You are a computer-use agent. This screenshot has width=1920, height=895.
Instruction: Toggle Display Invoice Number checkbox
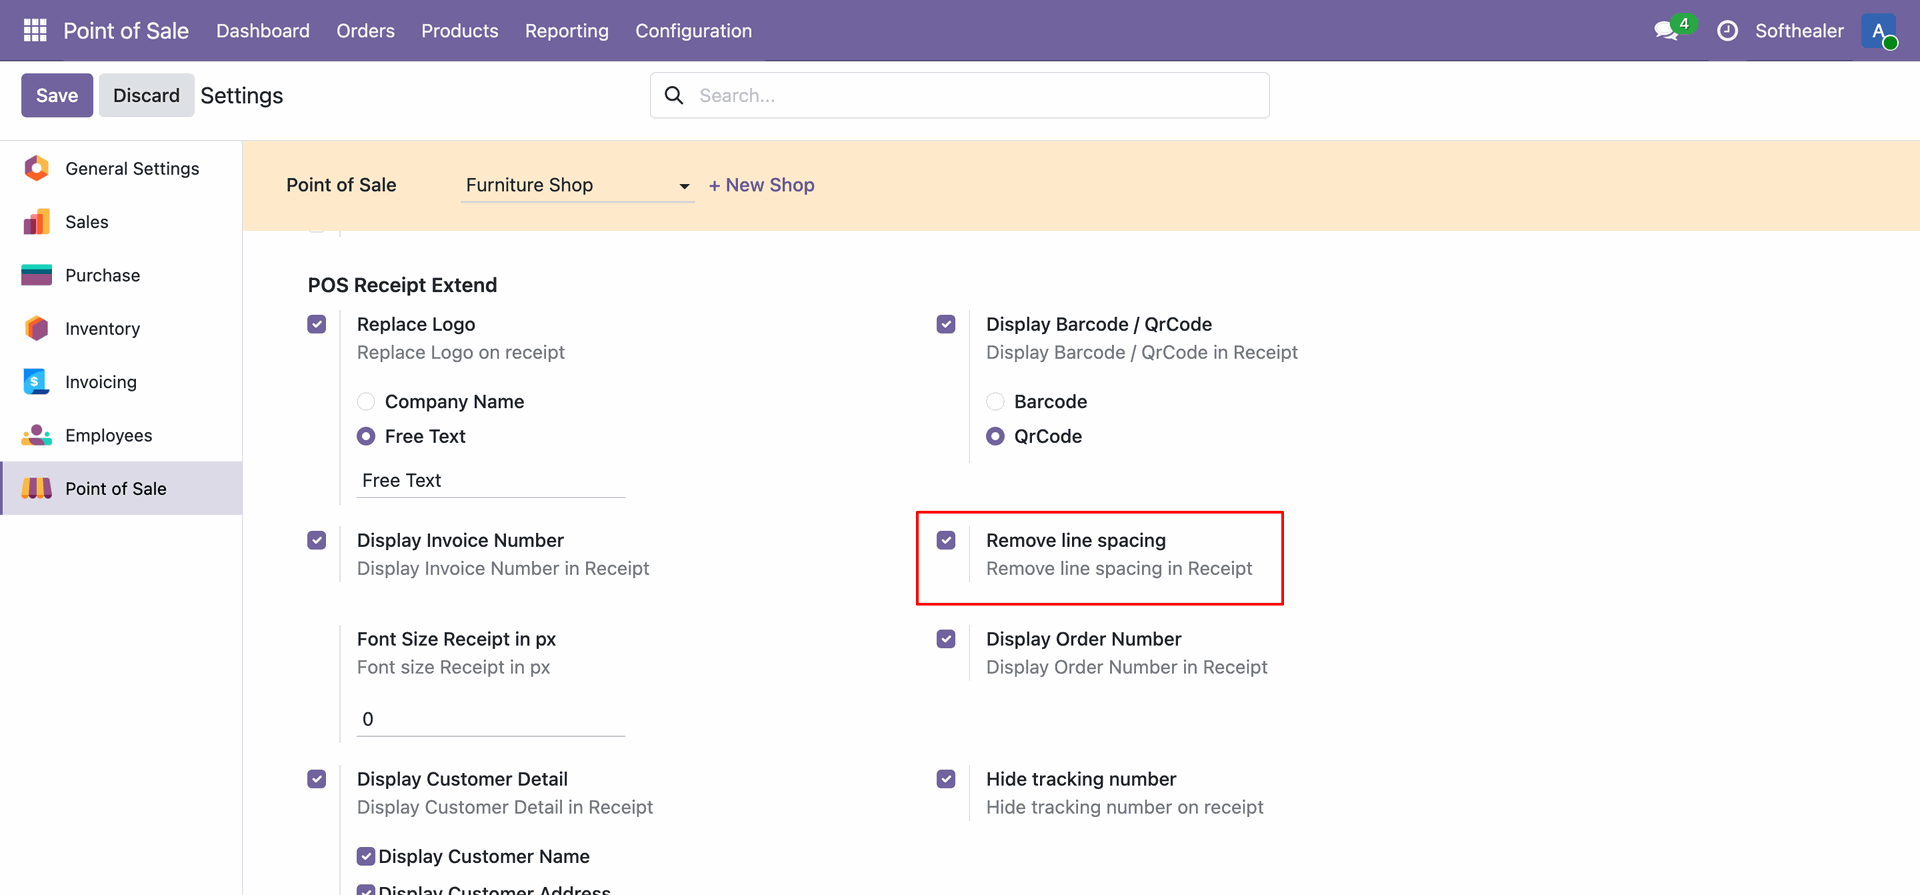(x=317, y=540)
